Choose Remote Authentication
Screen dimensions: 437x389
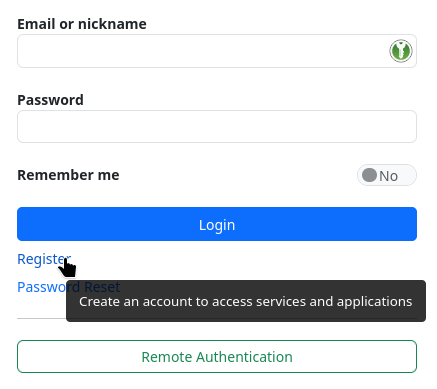pyautogui.click(x=217, y=357)
